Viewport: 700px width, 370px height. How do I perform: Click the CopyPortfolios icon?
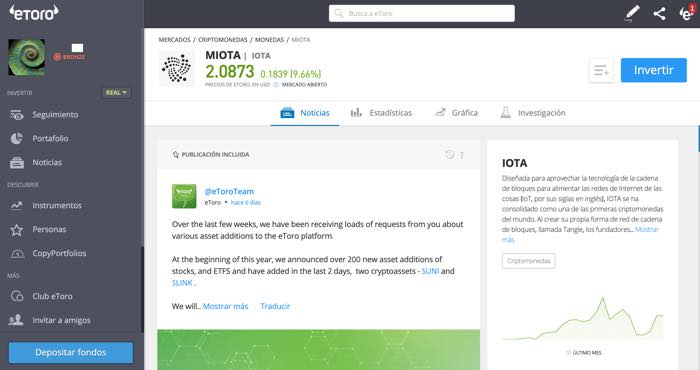(17, 254)
